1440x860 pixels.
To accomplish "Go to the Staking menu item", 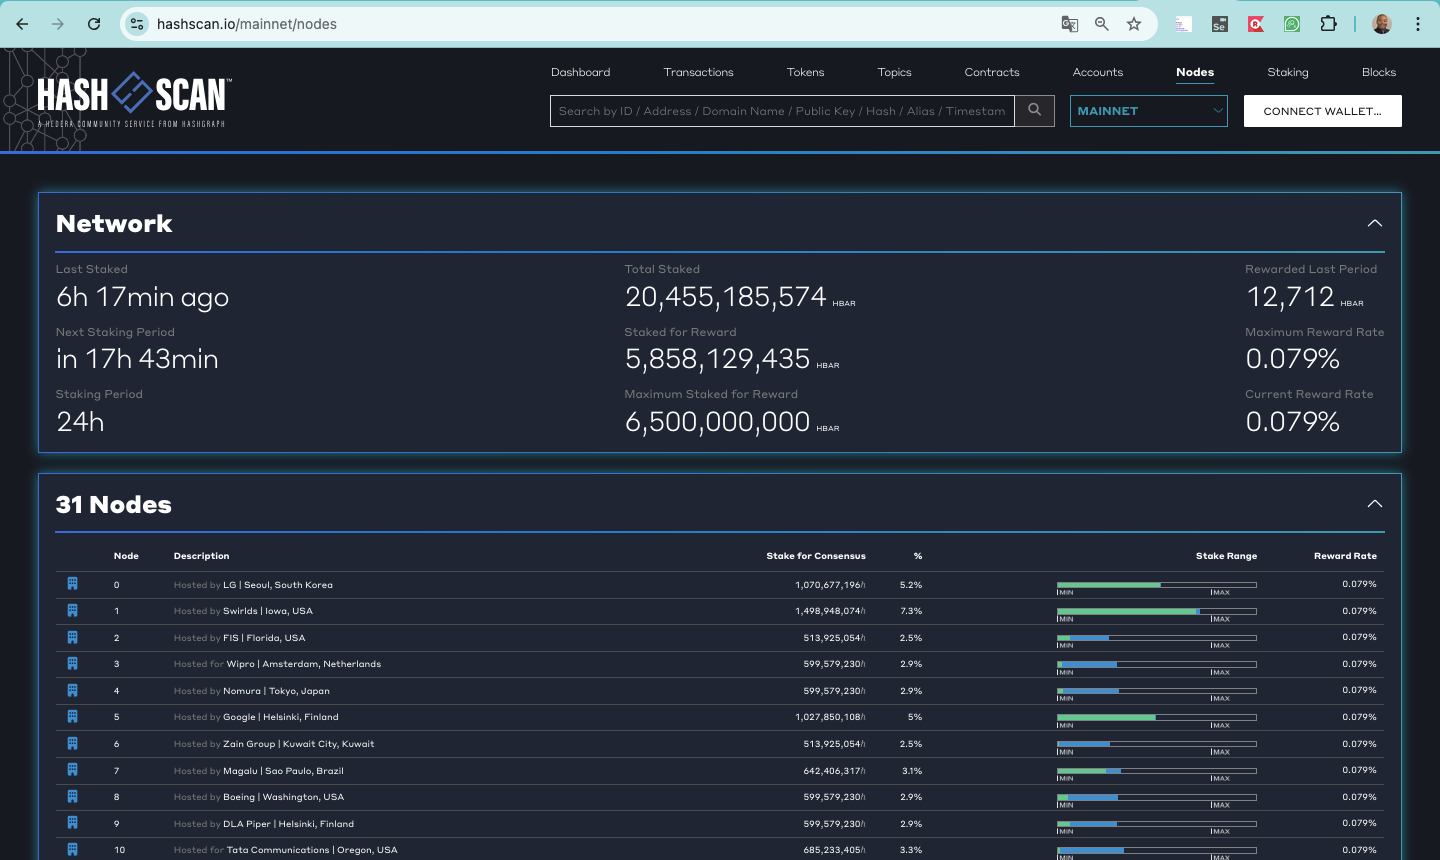I will tap(1288, 72).
